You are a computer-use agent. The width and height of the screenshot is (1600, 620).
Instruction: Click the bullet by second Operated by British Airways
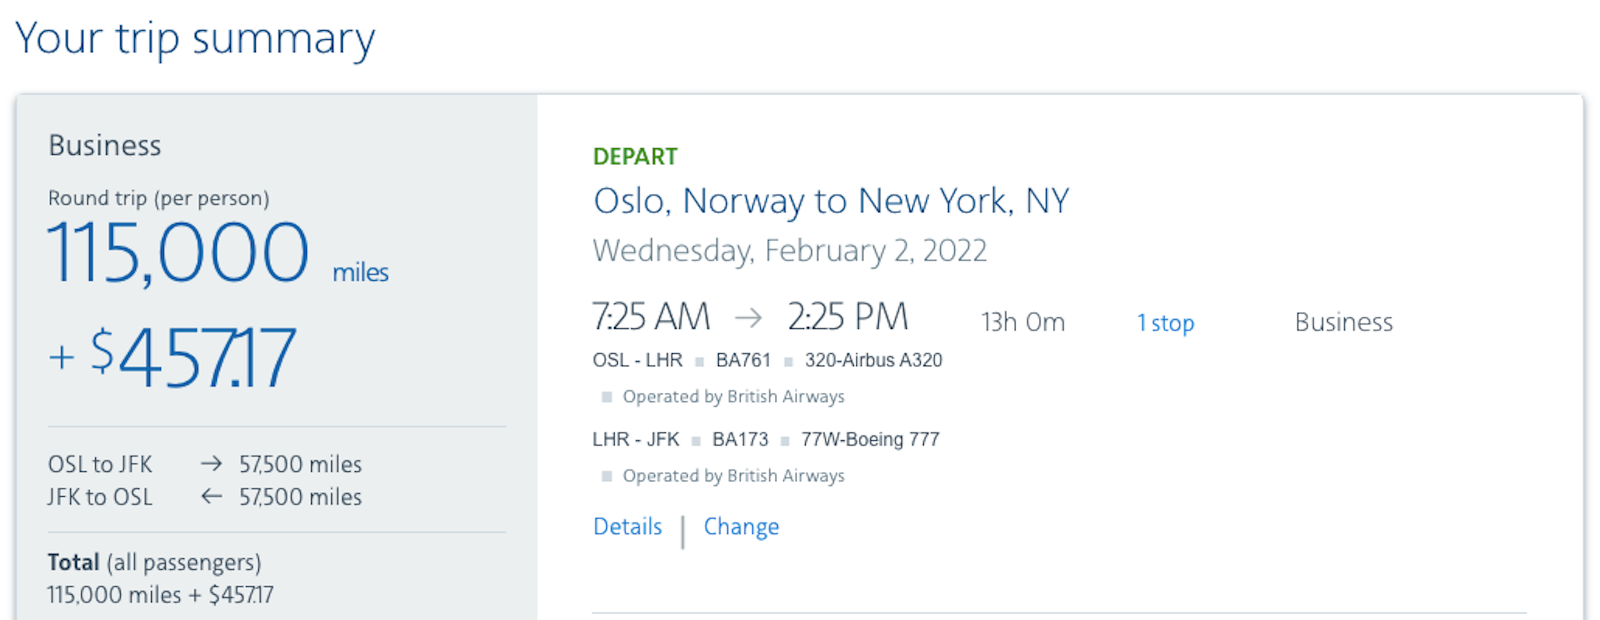click(x=606, y=476)
